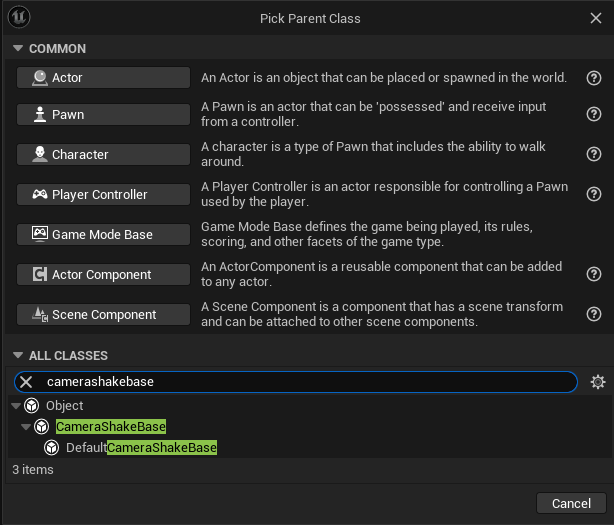The image size is (614, 525).
Task: Open help for Actor Component class
Action: (x=594, y=274)
